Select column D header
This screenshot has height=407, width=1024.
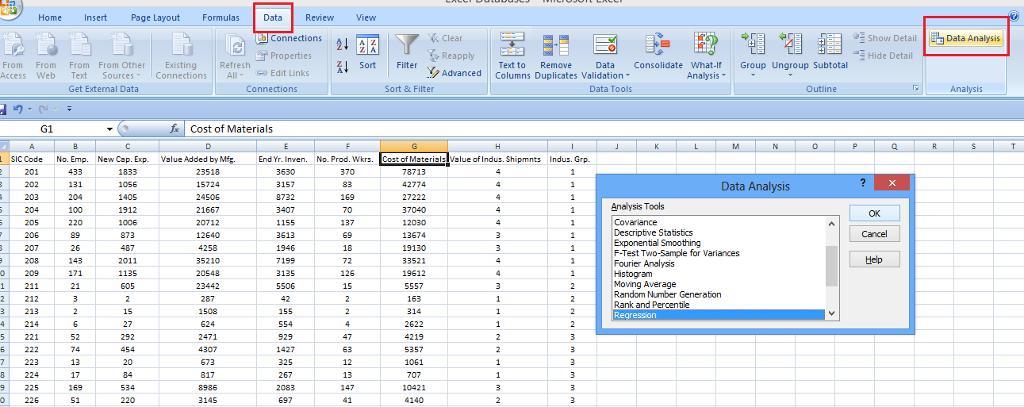(208, 146)
